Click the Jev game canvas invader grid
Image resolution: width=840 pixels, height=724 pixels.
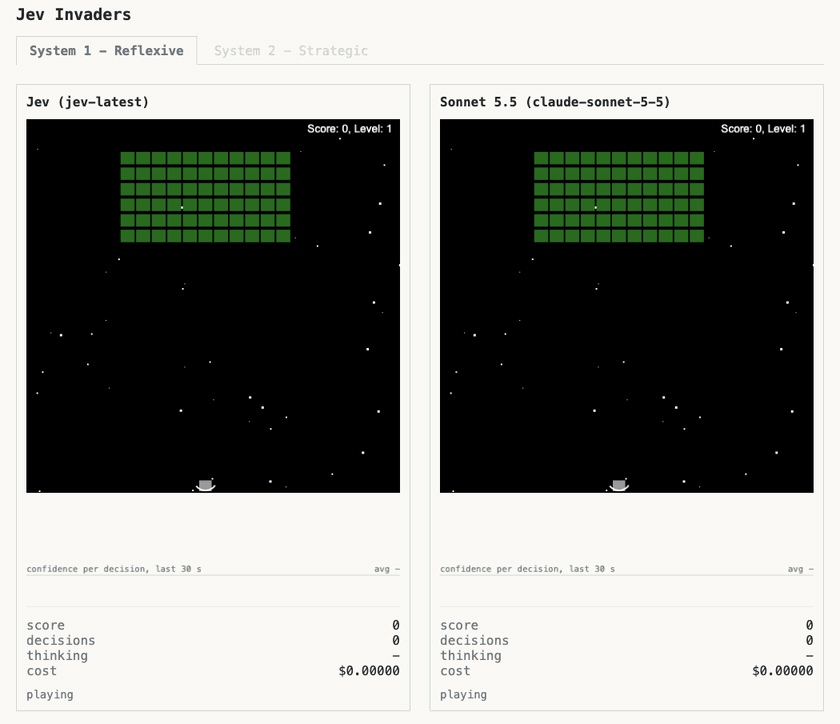tap(205, 197)
